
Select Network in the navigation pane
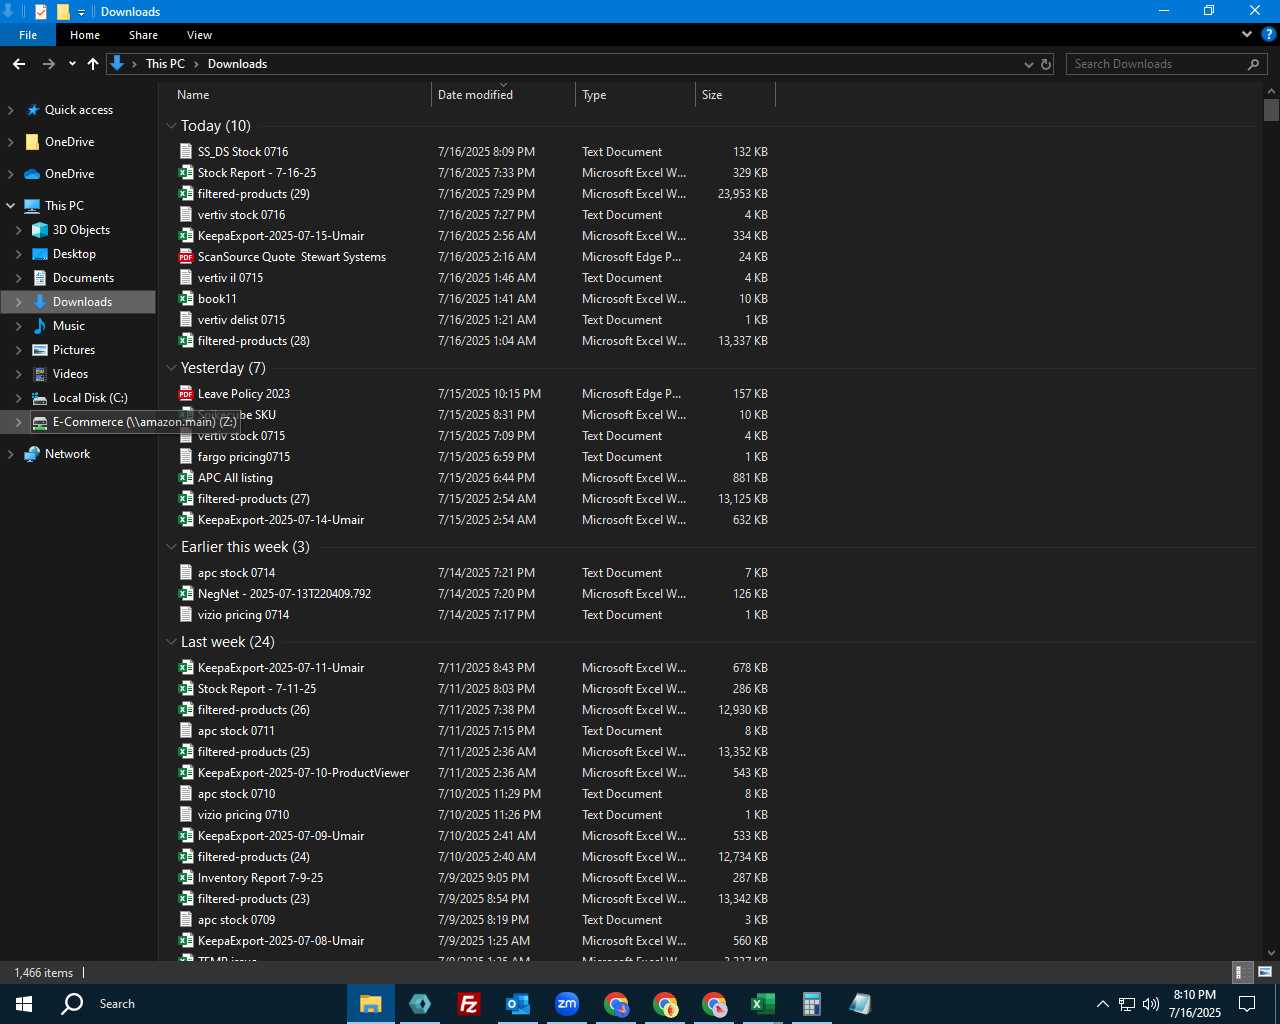tap(67, 454)
